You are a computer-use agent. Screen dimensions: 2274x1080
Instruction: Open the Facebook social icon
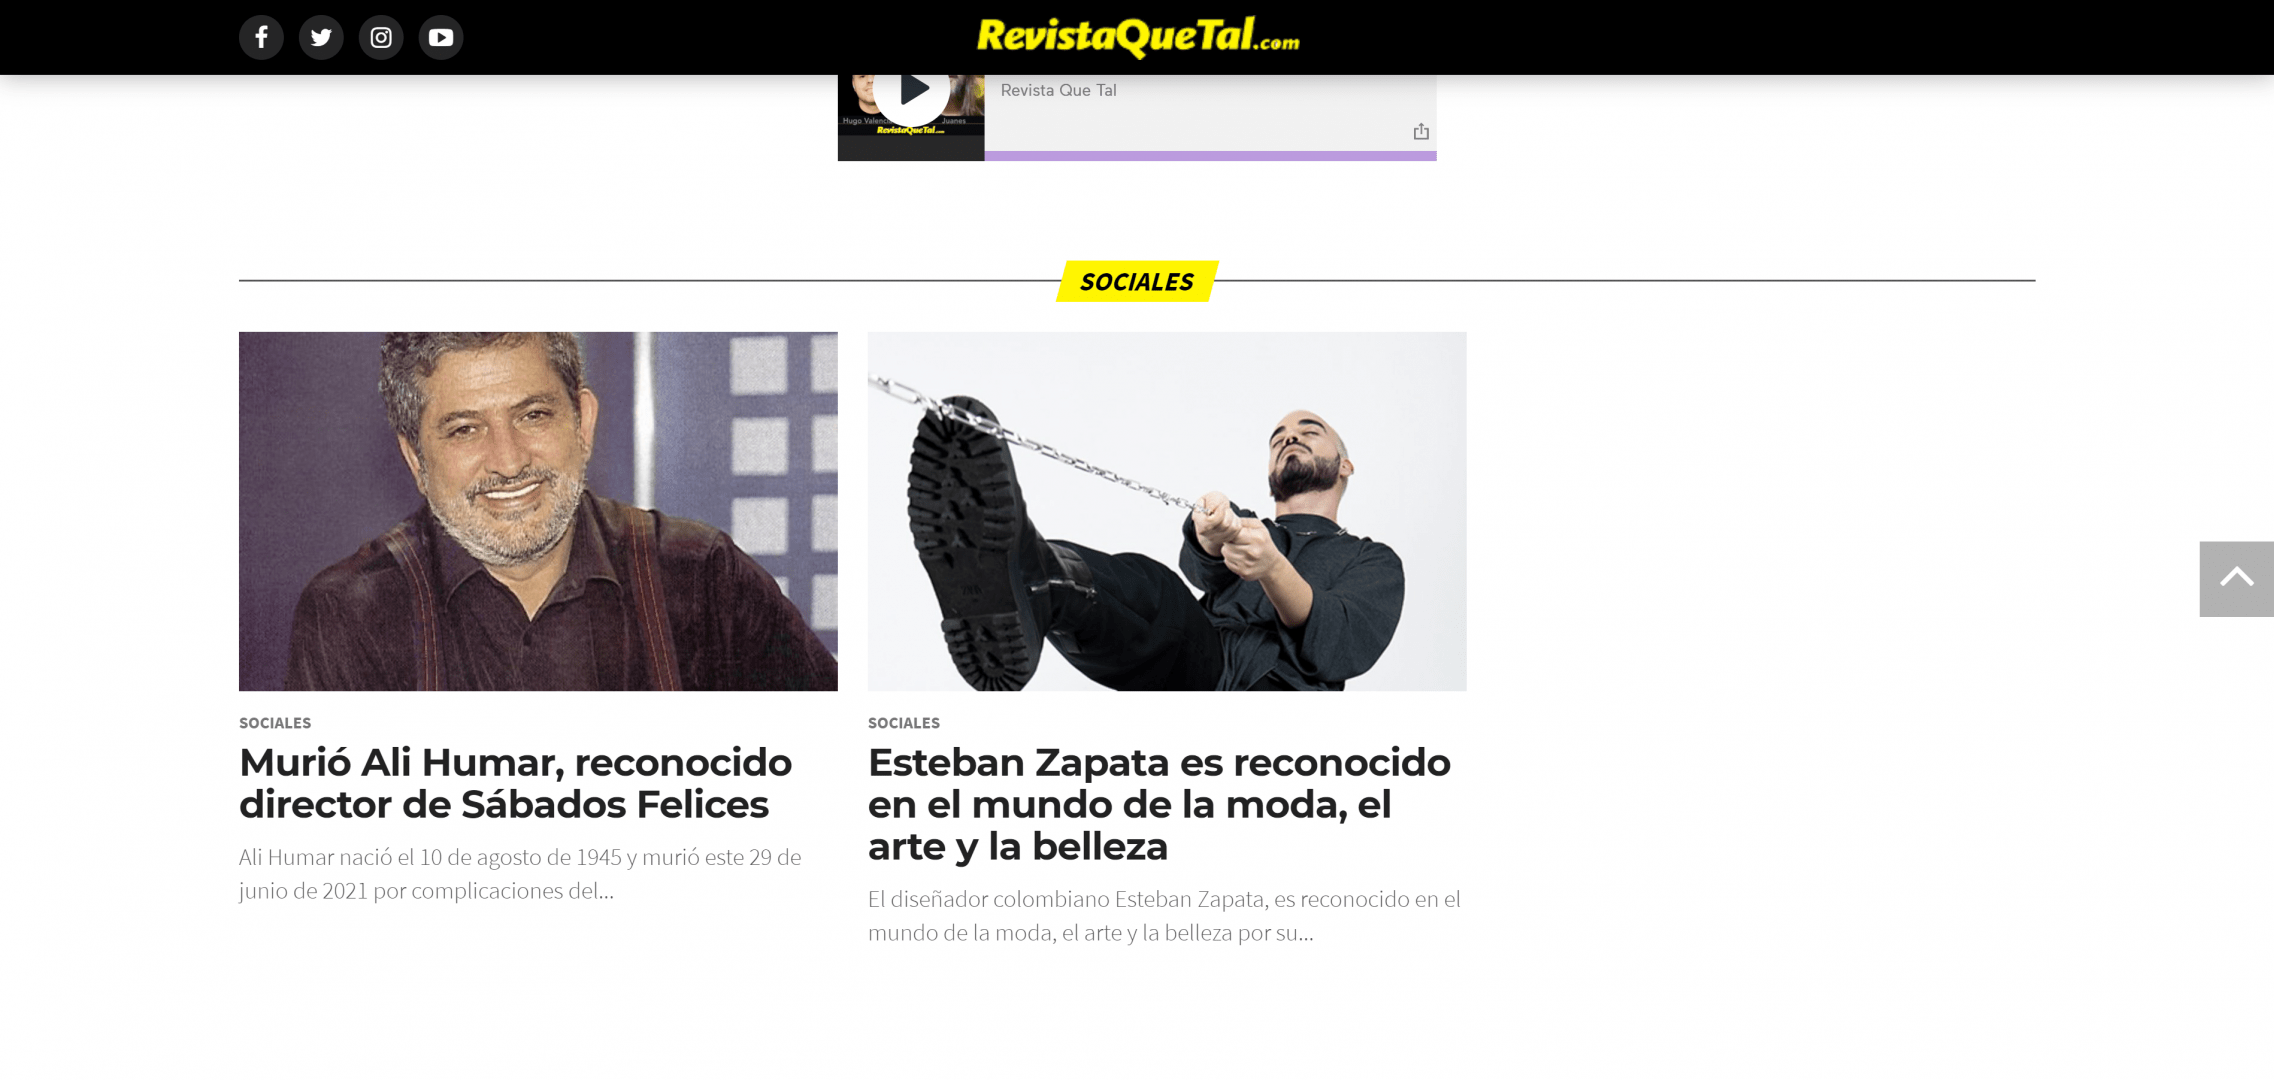[261, 37]
